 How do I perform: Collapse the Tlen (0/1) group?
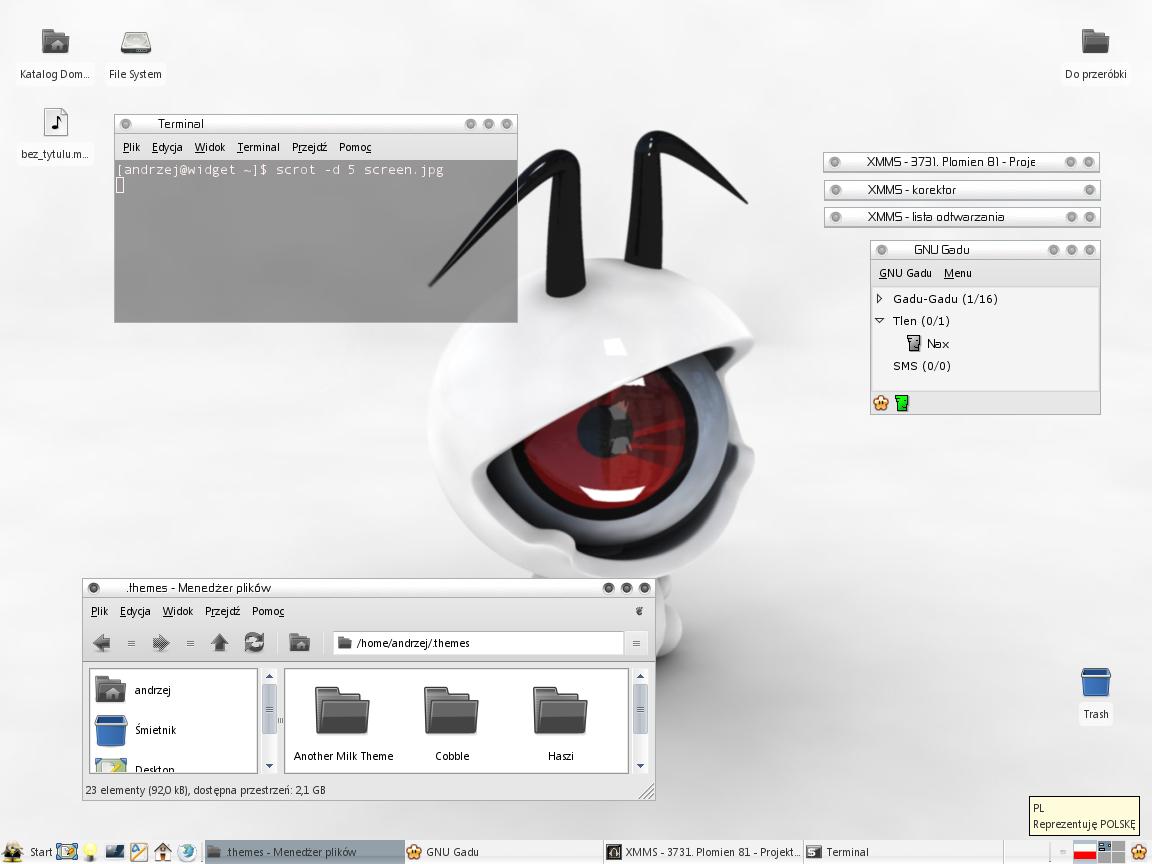(879, 320)
